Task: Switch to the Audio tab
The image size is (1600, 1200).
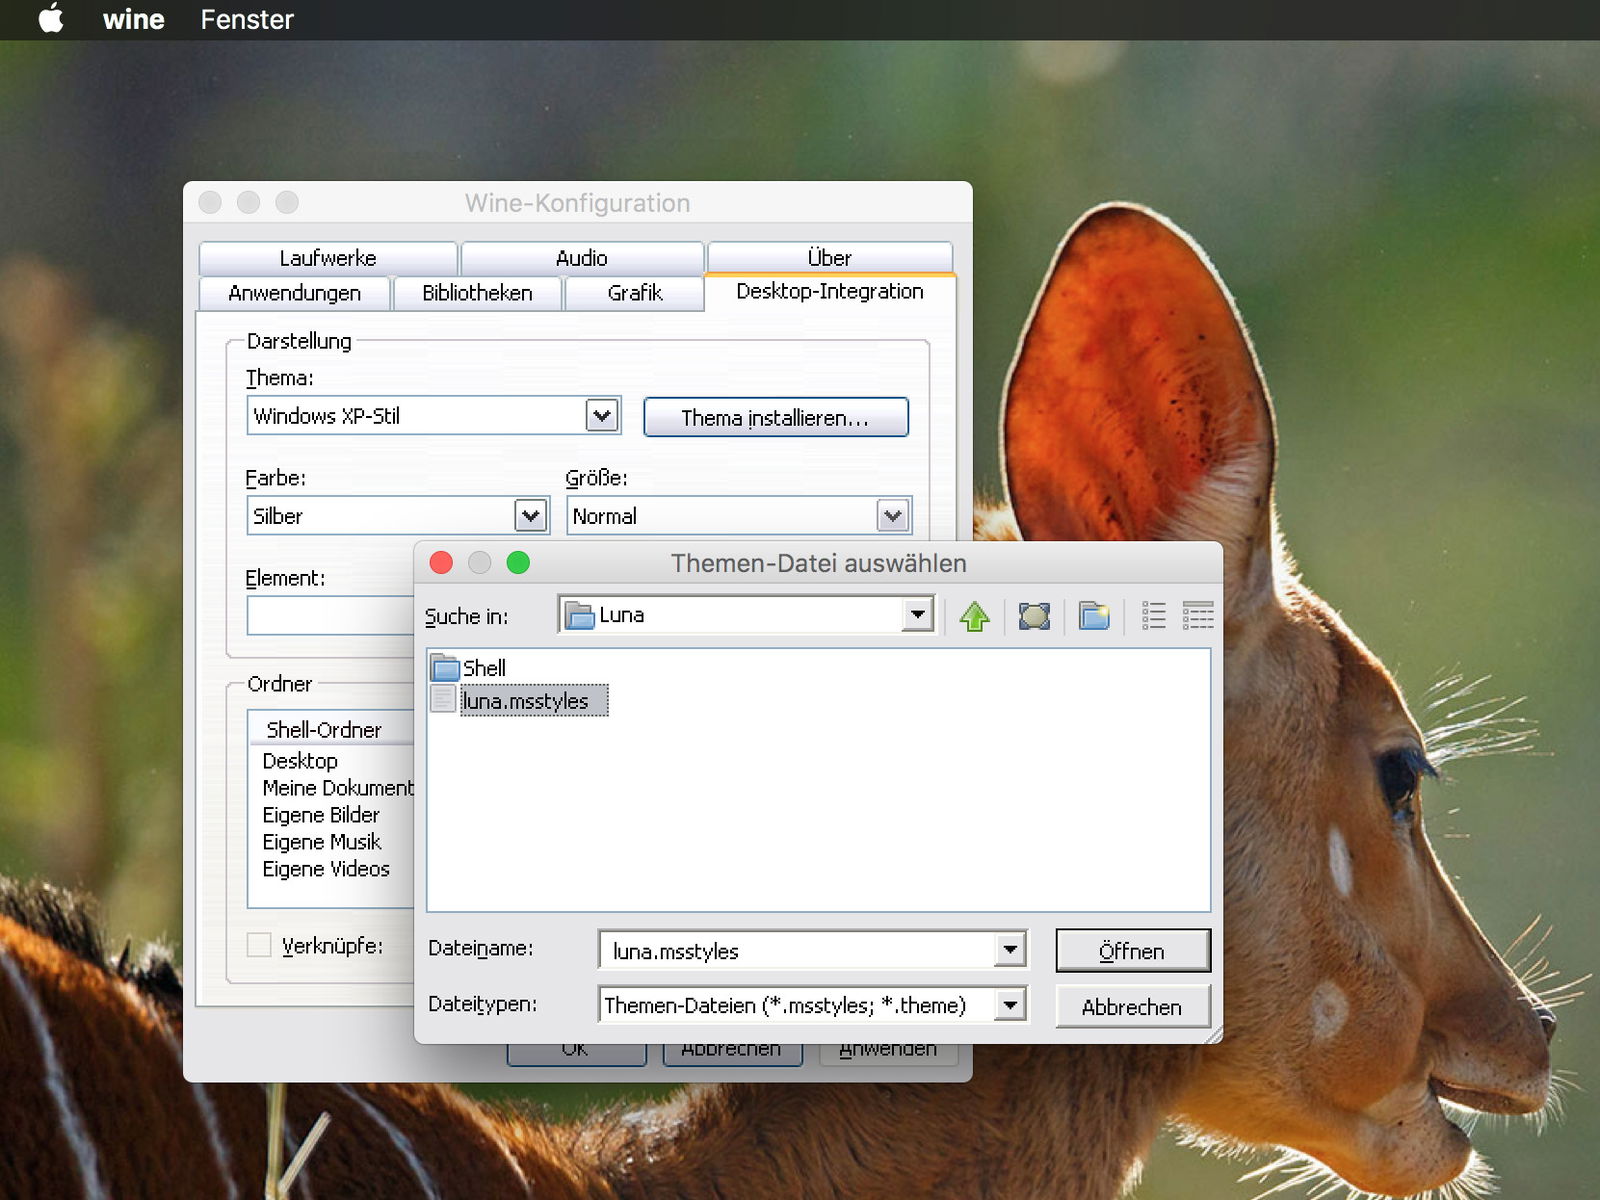Action: [x=582, y=258]
